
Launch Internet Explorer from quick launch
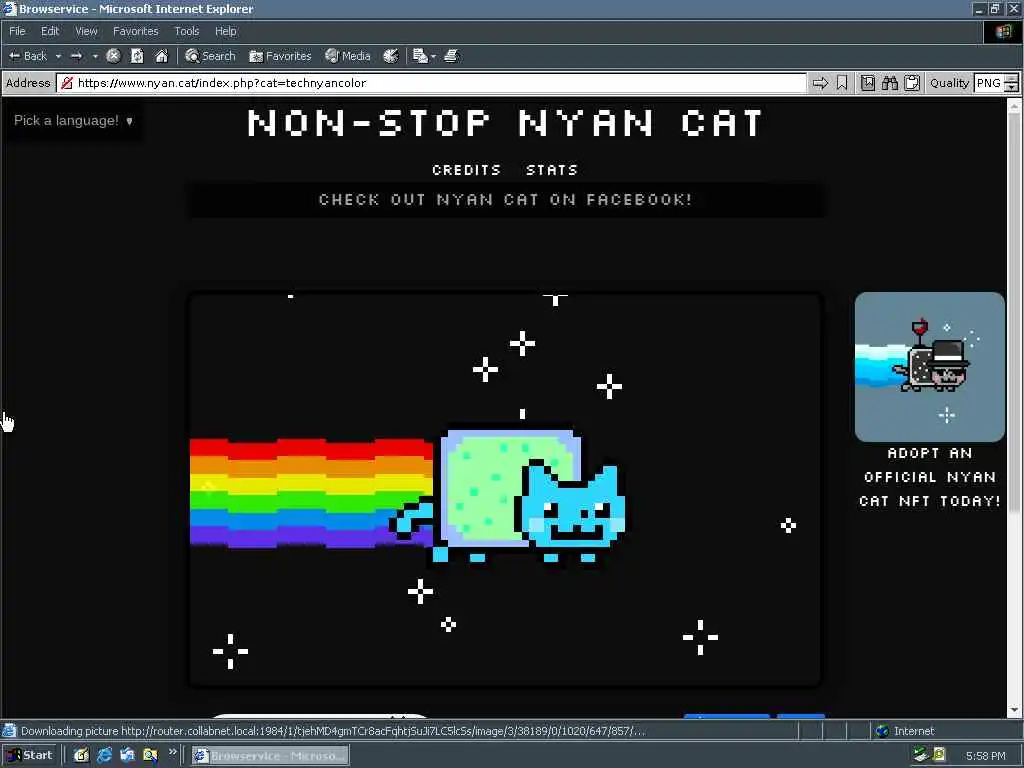click(x=104, y=756)
